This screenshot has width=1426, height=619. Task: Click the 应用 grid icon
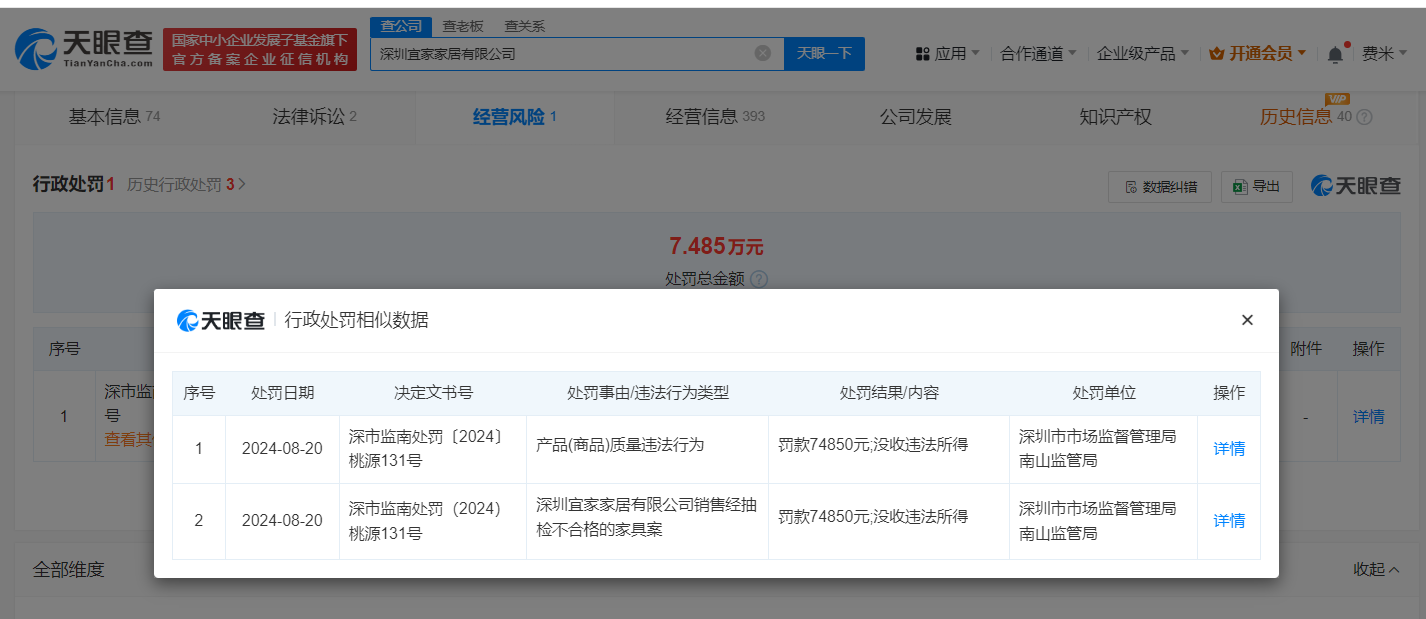coord(922,54)
